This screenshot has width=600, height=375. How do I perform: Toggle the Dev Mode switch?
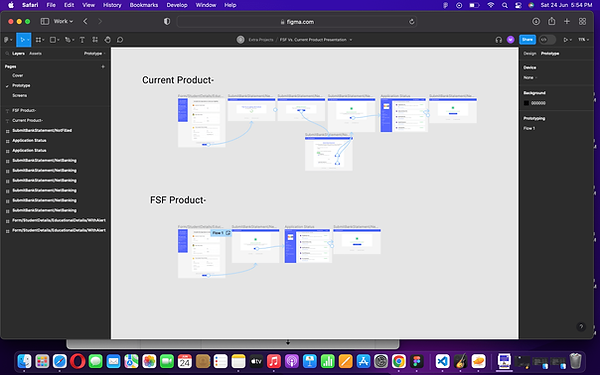(547, 40)
